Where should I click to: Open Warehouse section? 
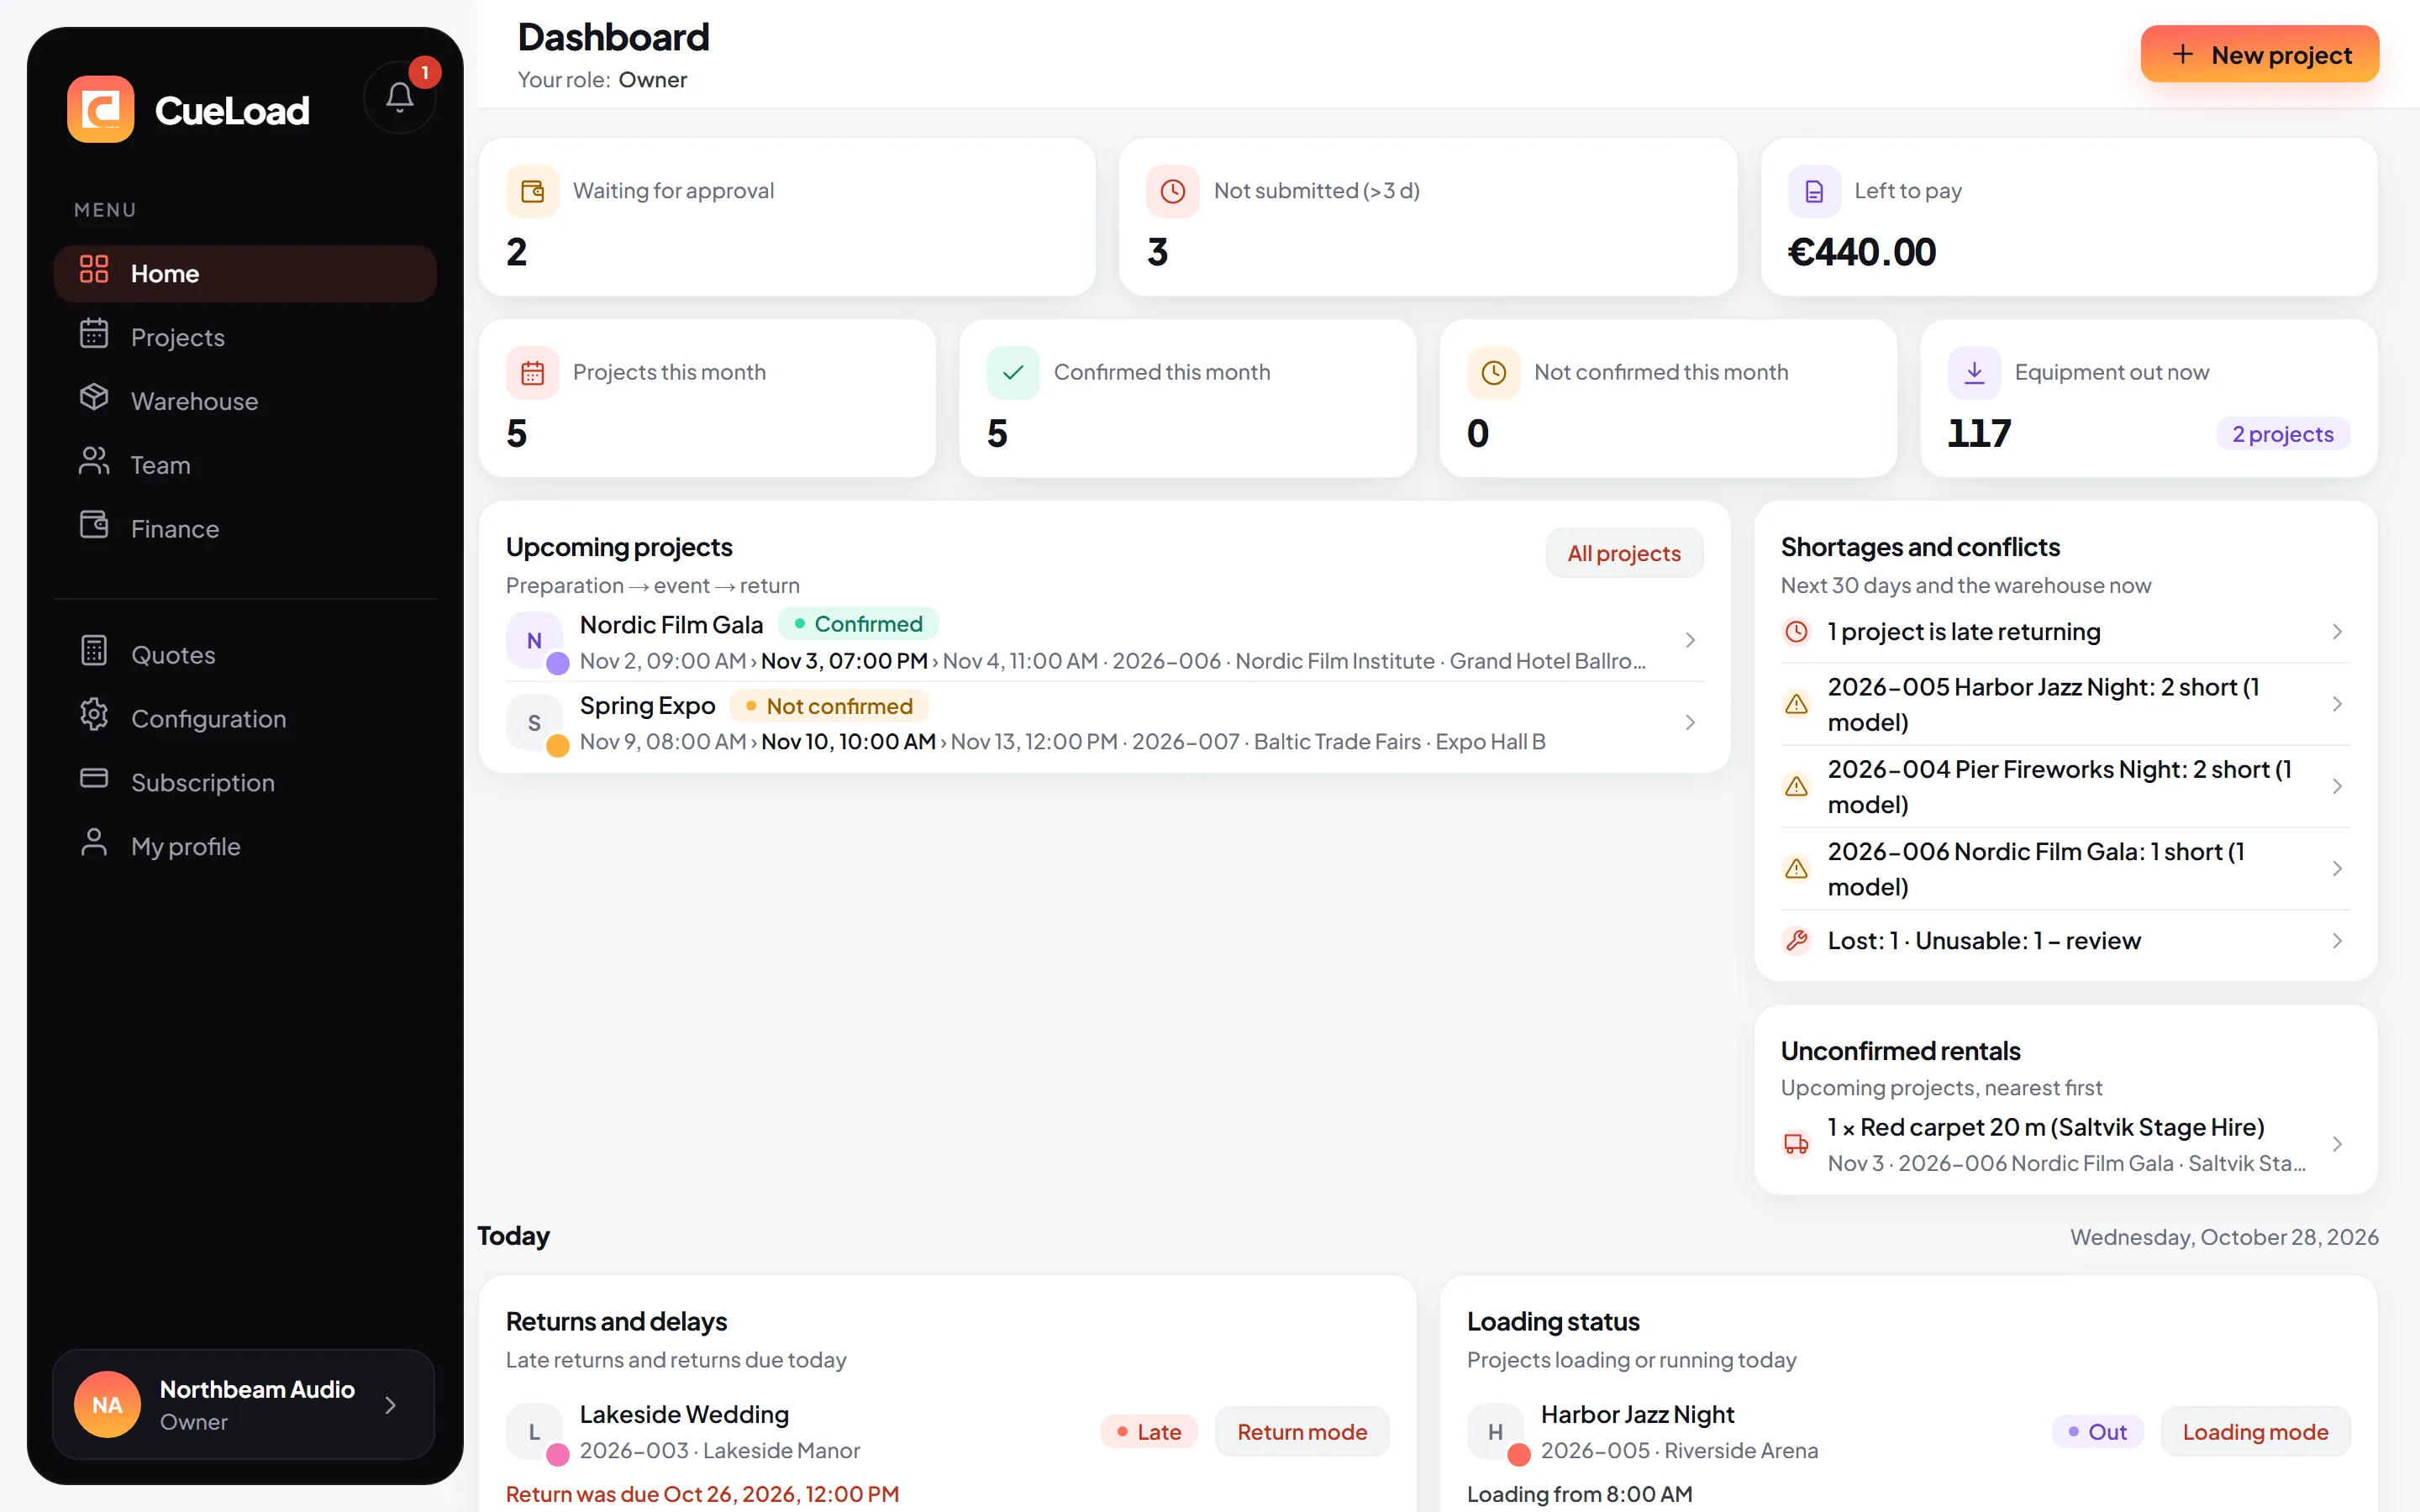(245, 401)
